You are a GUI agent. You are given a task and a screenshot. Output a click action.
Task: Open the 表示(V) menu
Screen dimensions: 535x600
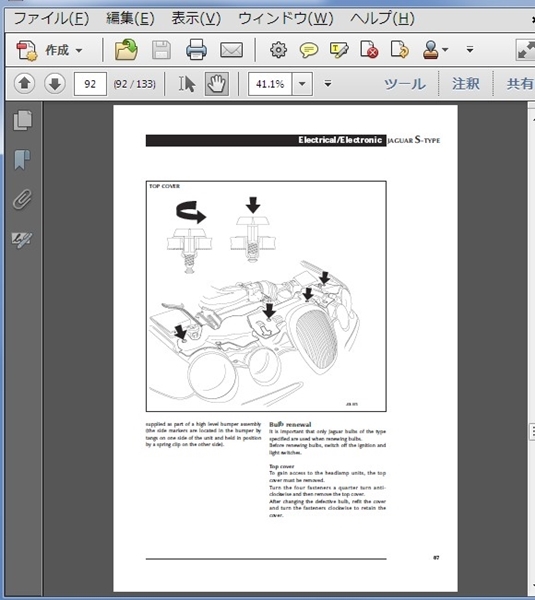pyautogui.click(x=196, y=18)
